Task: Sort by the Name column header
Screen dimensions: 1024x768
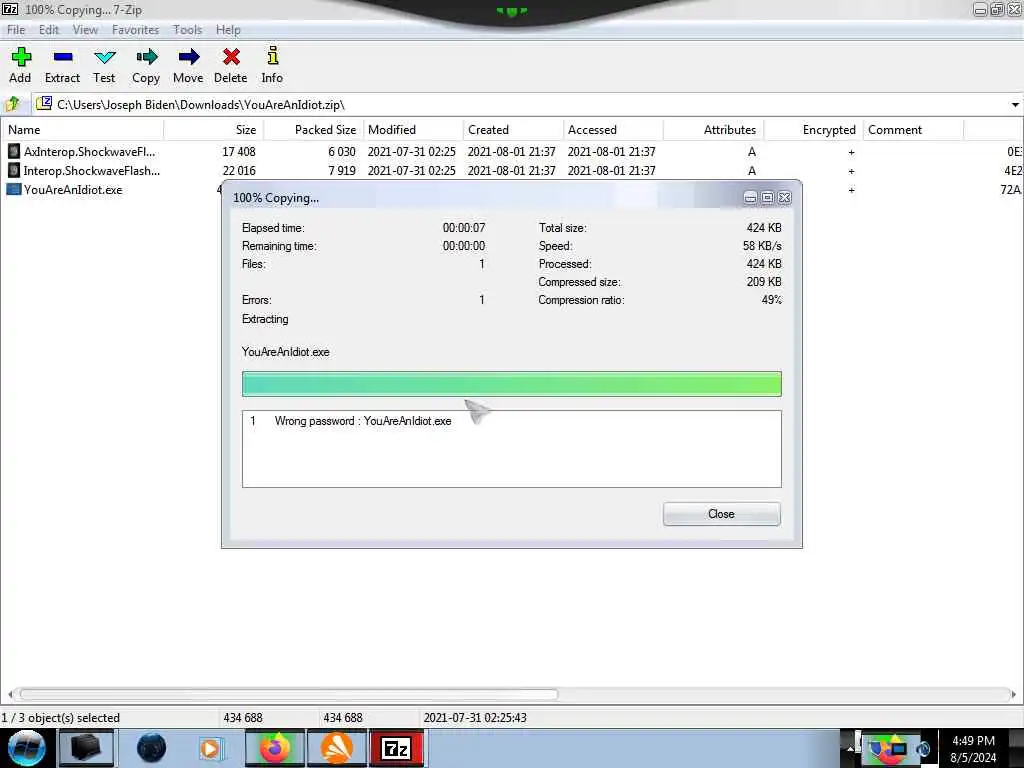Action: (x=82, y=130)
